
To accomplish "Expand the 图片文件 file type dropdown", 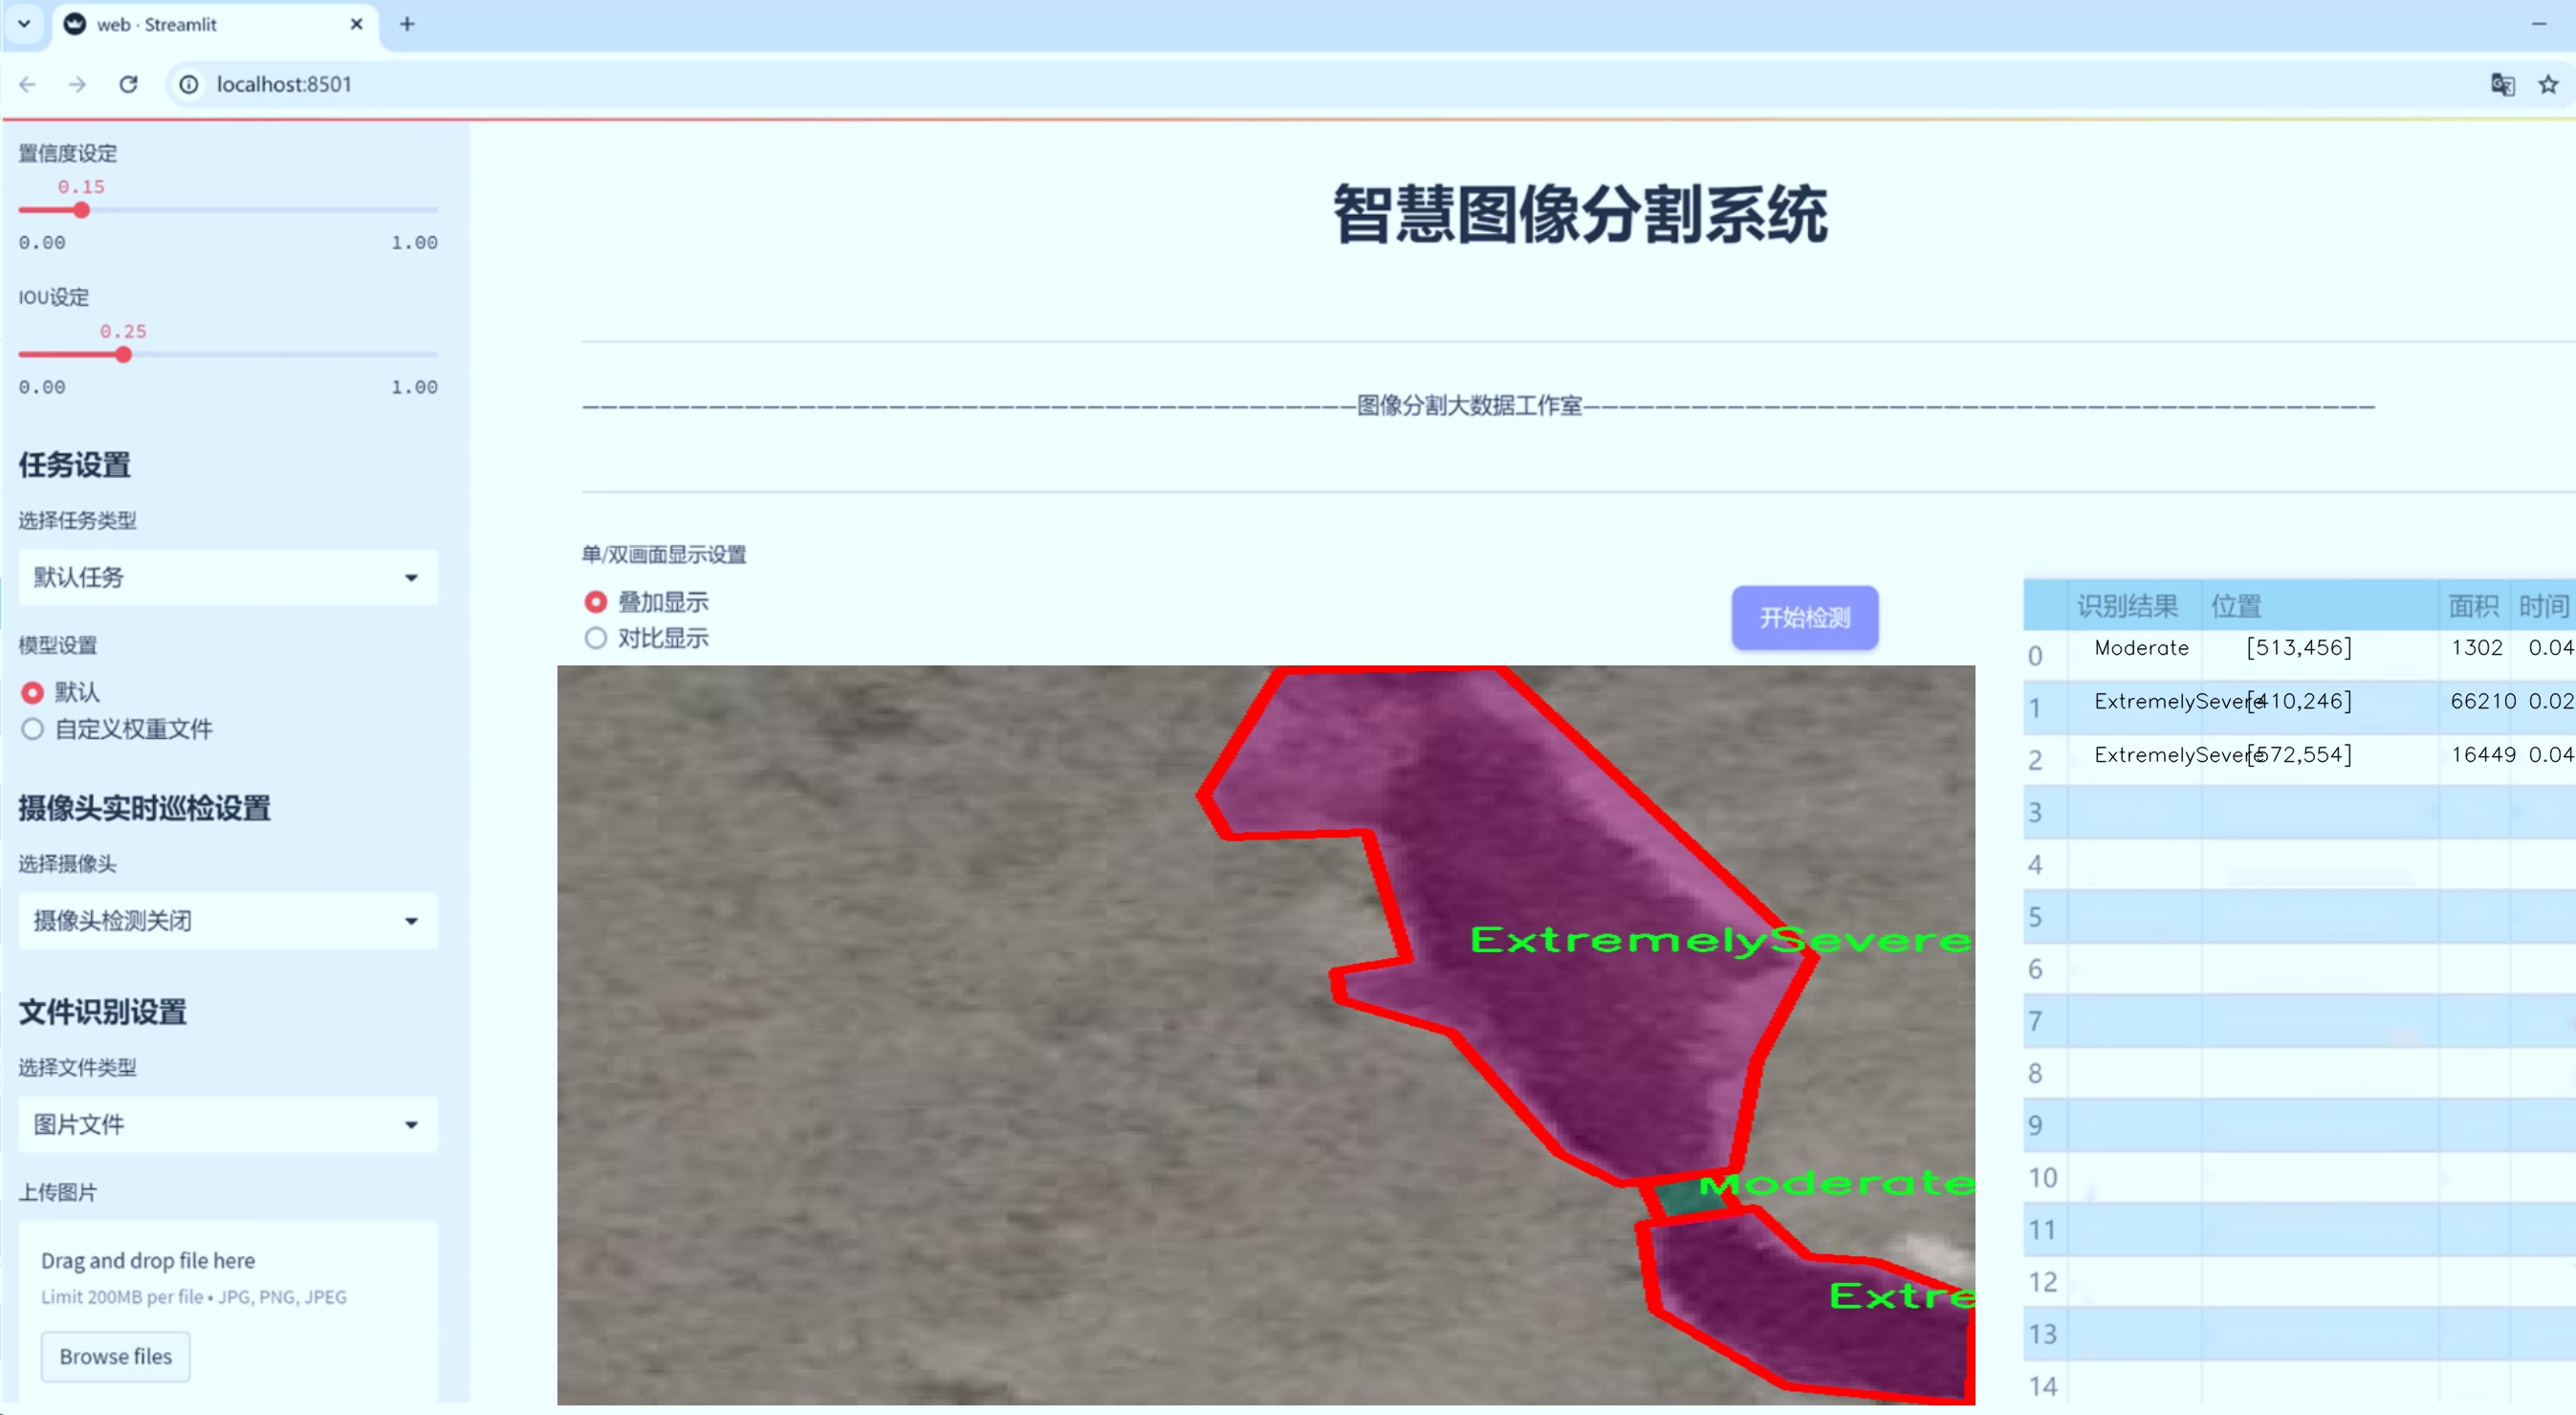I will [x=228, y=1124].
